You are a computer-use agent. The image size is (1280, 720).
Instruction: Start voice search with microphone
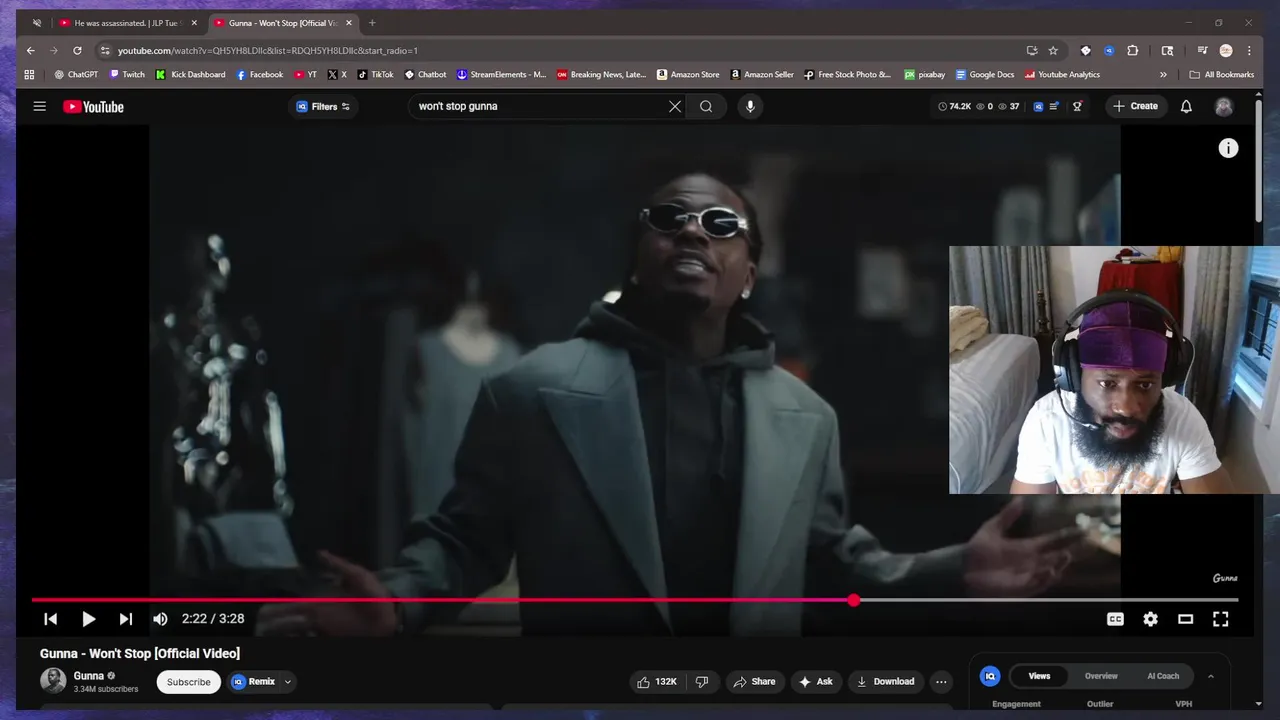(x=750, y=106)
